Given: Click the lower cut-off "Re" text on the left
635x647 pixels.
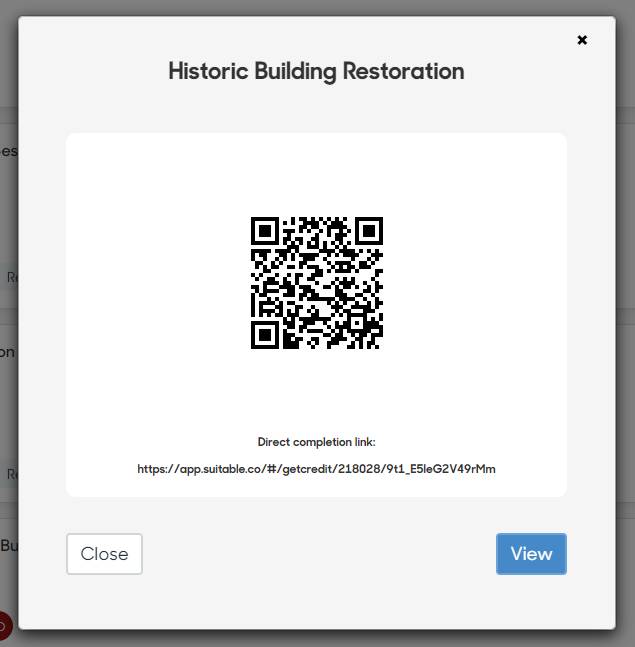Looking at the screenshot, I should tap(11, 474).
